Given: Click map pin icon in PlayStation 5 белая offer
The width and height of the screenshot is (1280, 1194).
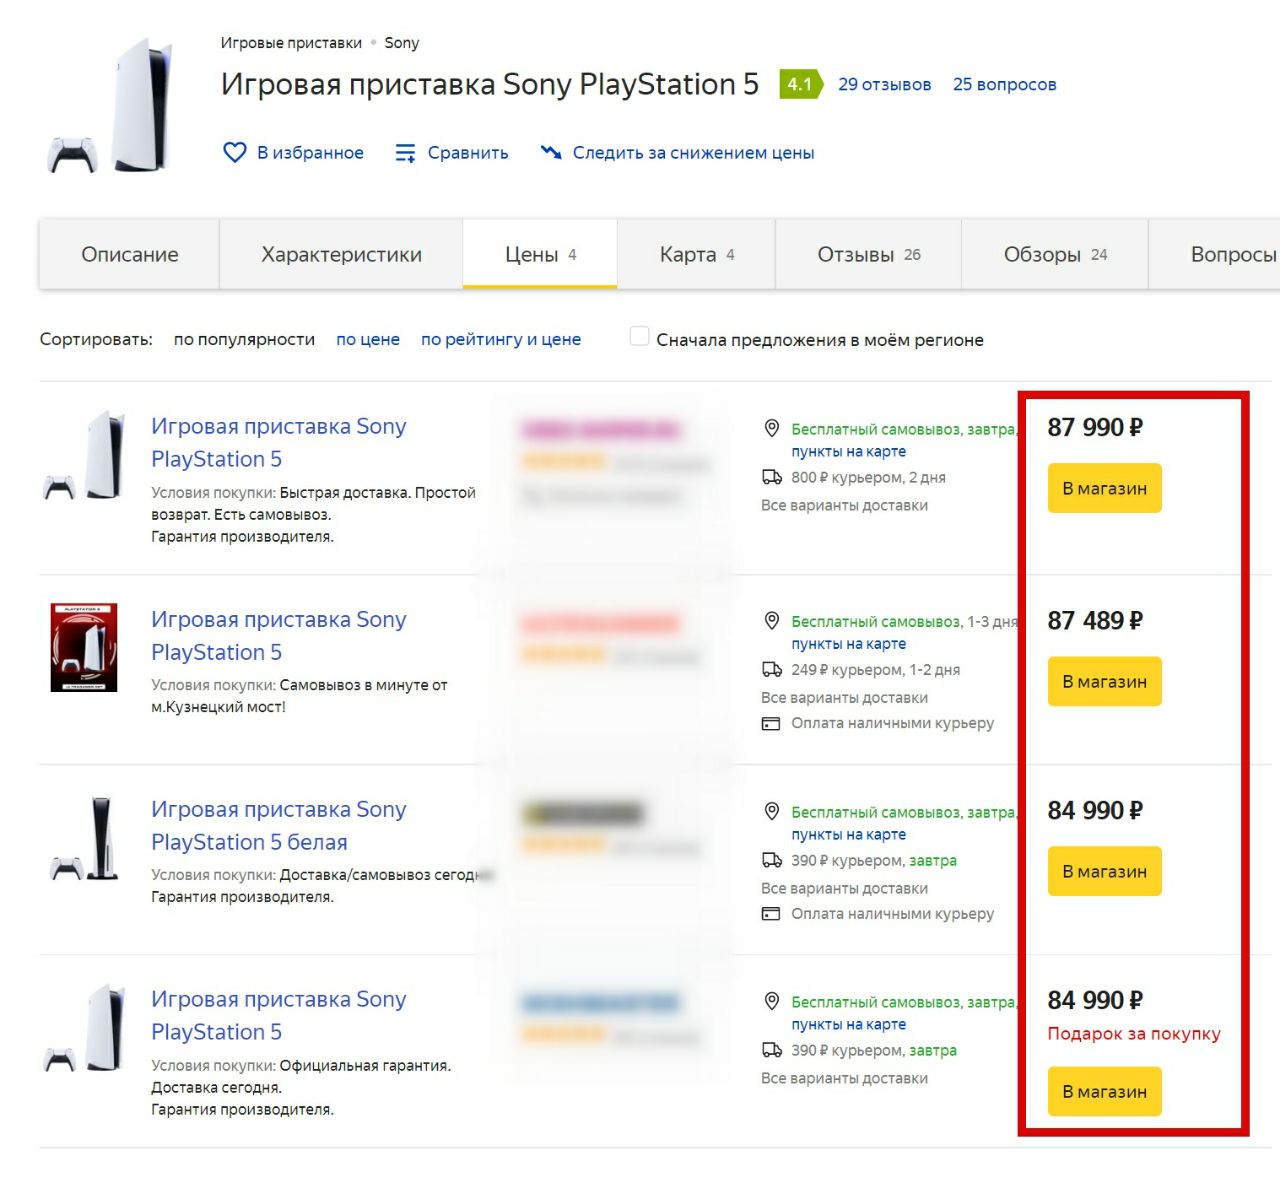Looking at the screenshot, I should pos(772,811).
